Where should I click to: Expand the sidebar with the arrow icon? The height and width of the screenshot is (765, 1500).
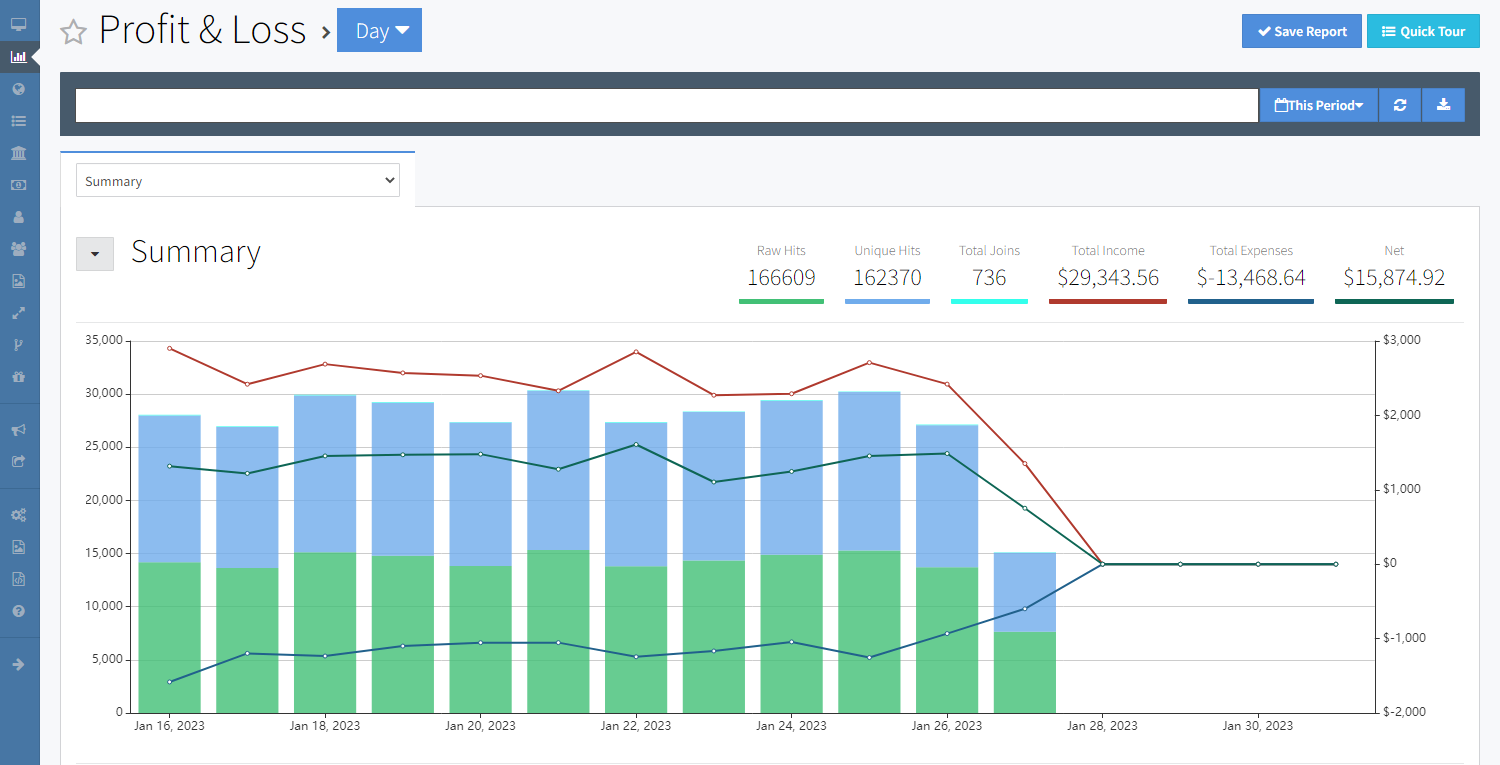tap(18, 664)
